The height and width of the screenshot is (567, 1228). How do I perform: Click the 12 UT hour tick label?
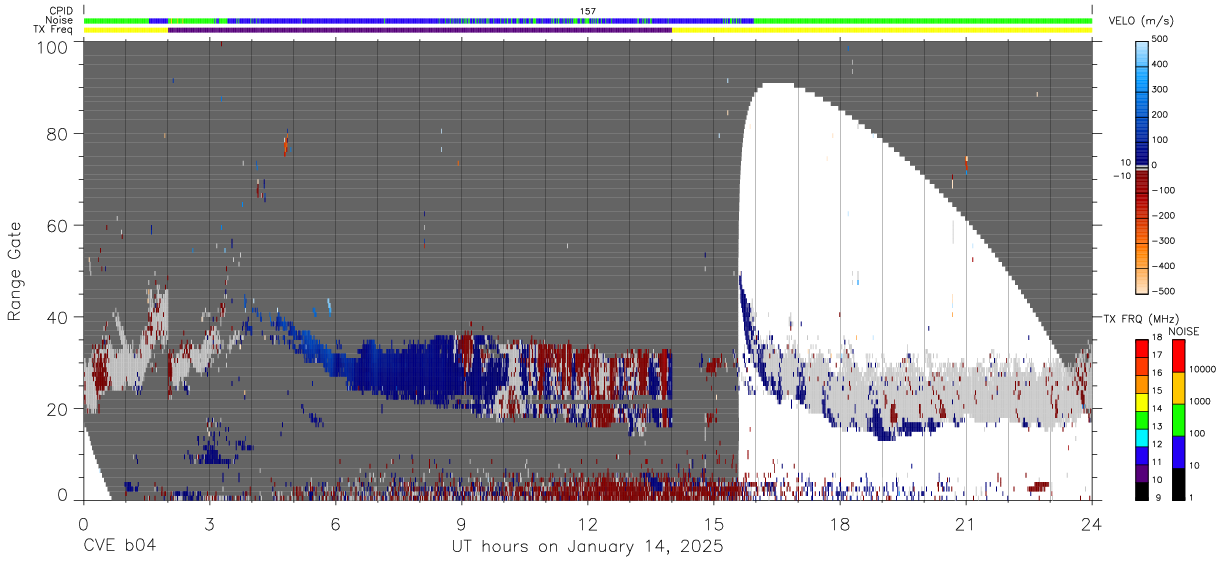point(587,523)
